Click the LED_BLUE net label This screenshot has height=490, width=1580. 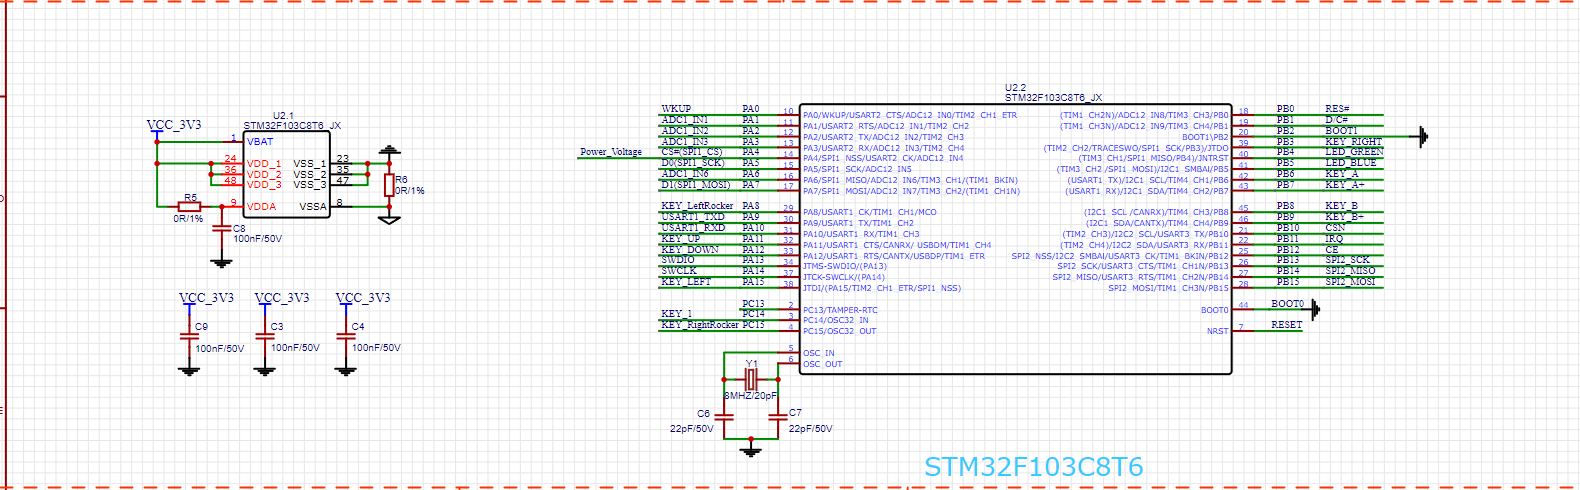tap(1351, 163)
